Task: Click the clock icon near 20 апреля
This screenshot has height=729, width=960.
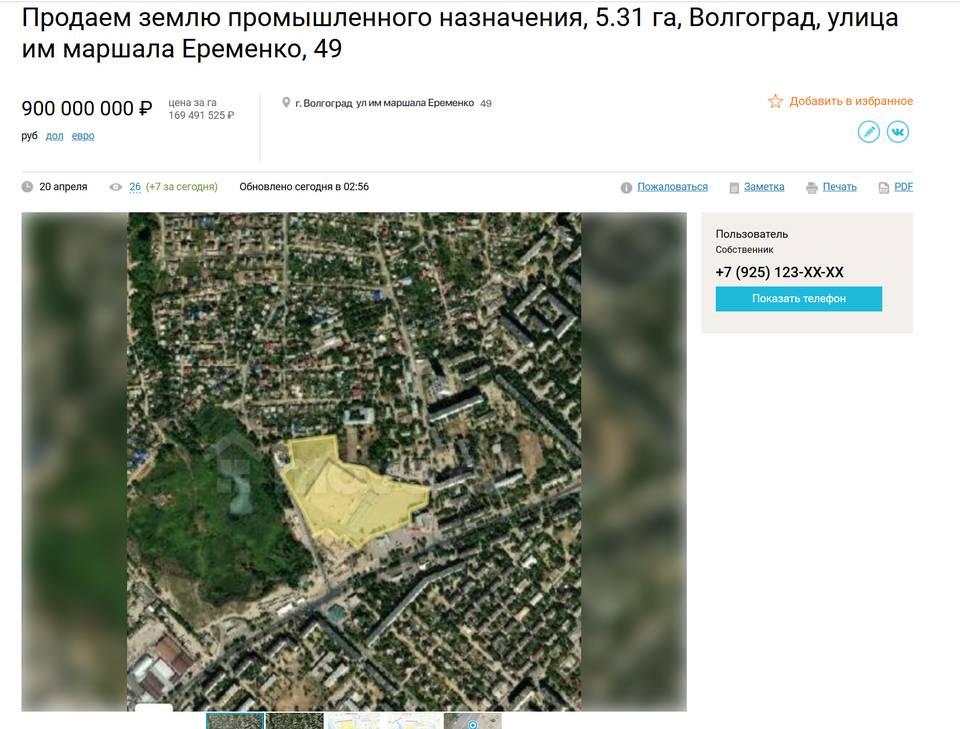Action: pos(28,187)
